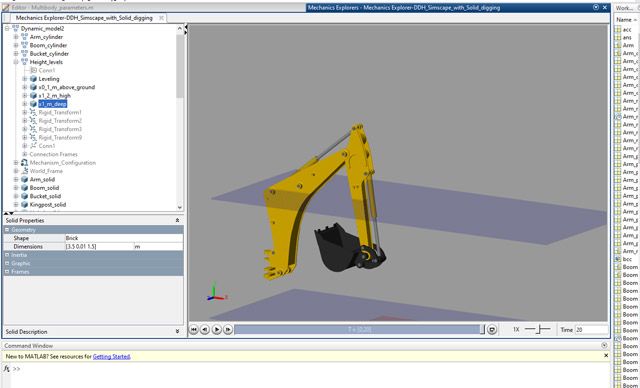Close the Mechanics Explorer document tab
The image size is (640, 388).
(161, 18)
